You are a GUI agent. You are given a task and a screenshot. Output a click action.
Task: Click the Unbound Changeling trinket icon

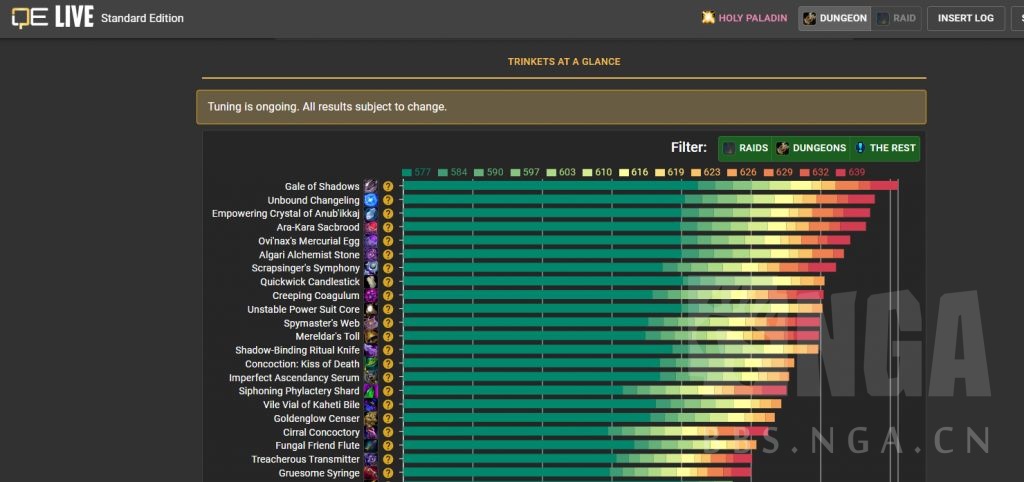(x=370, y=201)
